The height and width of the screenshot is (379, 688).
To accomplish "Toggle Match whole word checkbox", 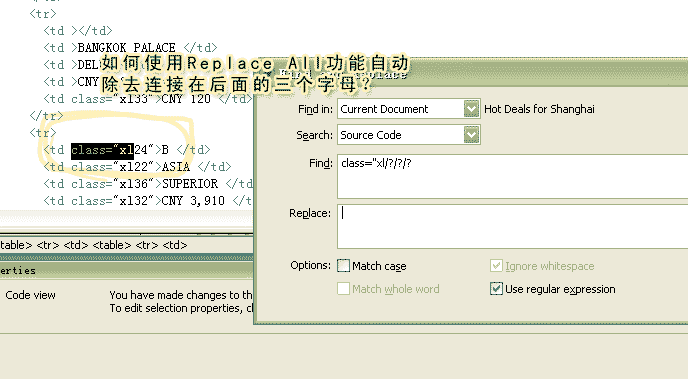I will 344,289.
